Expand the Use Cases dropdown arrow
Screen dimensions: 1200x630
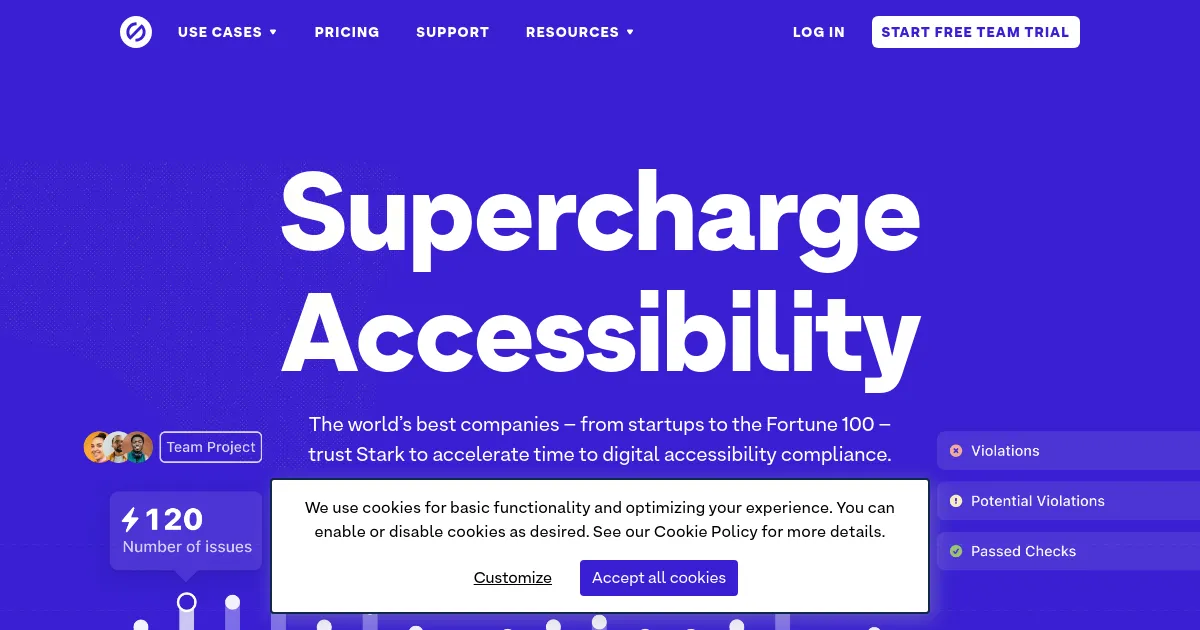(273, 32)
